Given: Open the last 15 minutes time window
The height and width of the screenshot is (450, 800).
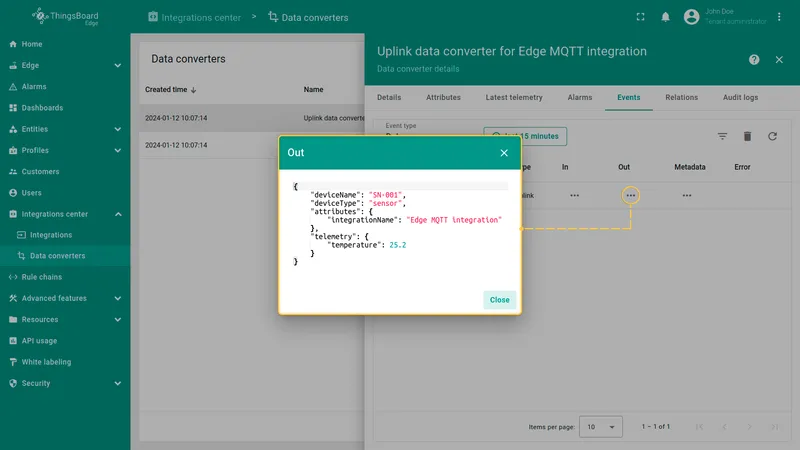Looking at the screenshot, I should (x=525, y=136).
